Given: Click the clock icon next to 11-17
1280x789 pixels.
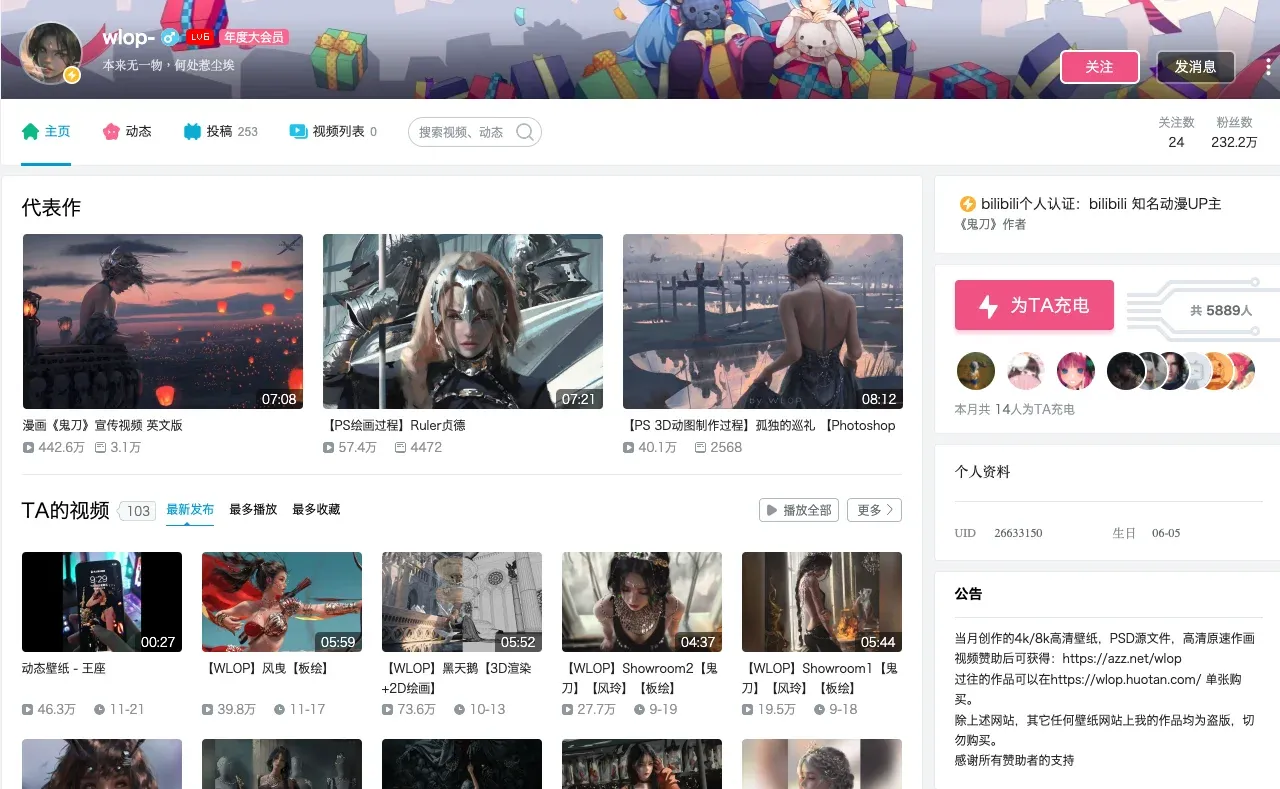Looking at the screenshot, I should pyautogui.click(x=279, y=710).
